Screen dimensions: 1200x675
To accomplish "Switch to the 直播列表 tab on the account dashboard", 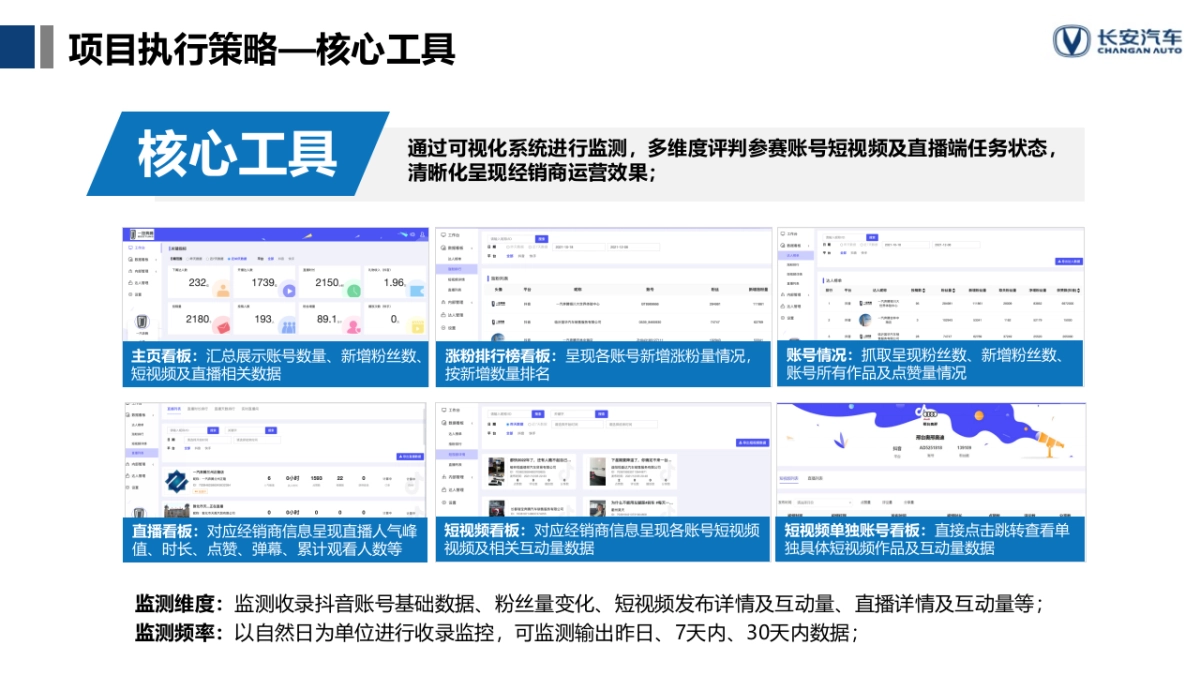I will [816, 478].
